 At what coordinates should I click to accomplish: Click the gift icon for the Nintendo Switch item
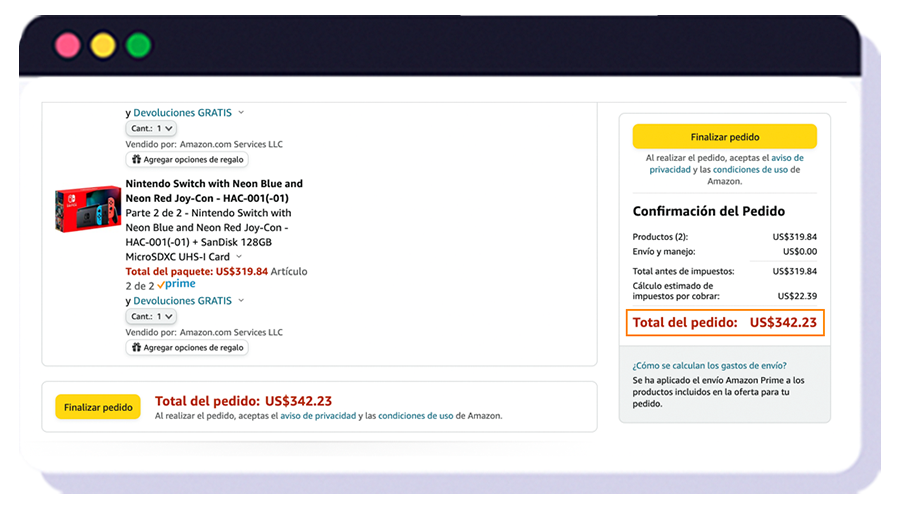coord(136,348)
